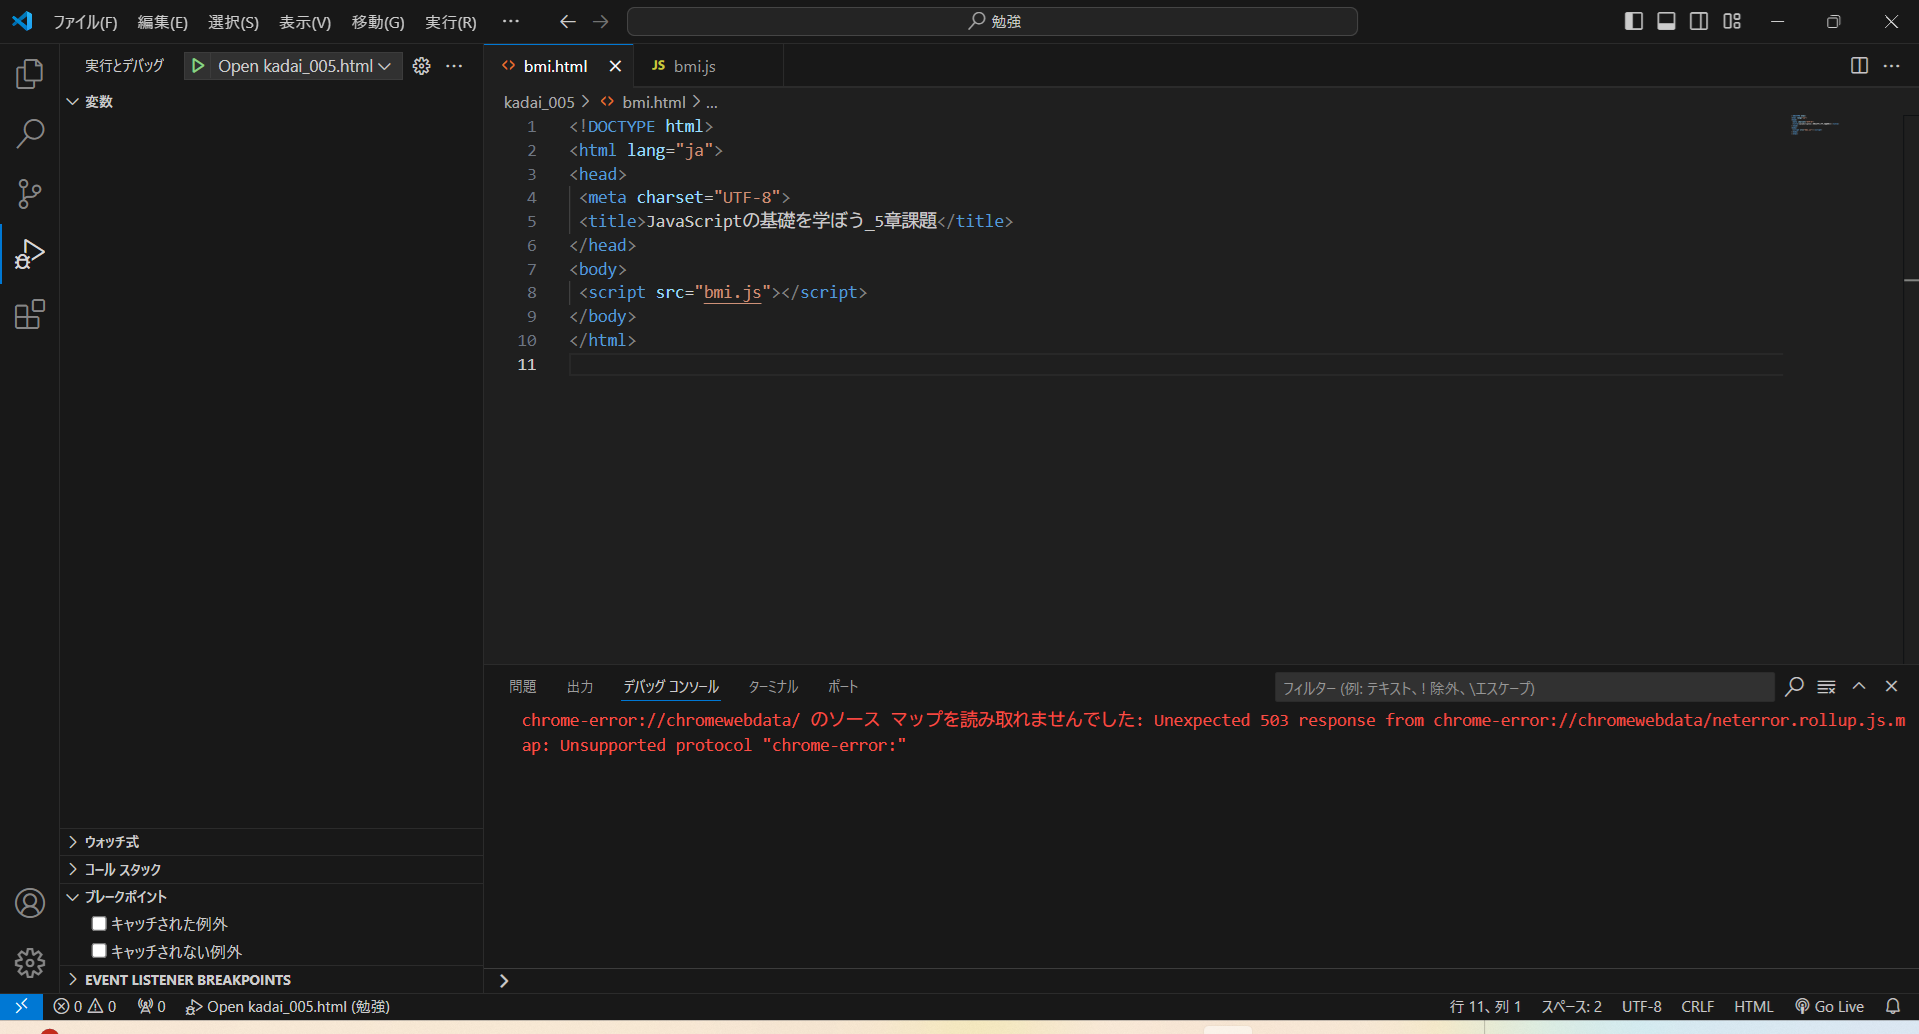The height and width of the screenshot is (1034, 1919).
Task: Open the 編集(E) menu
Action: (x=163, y=22)
